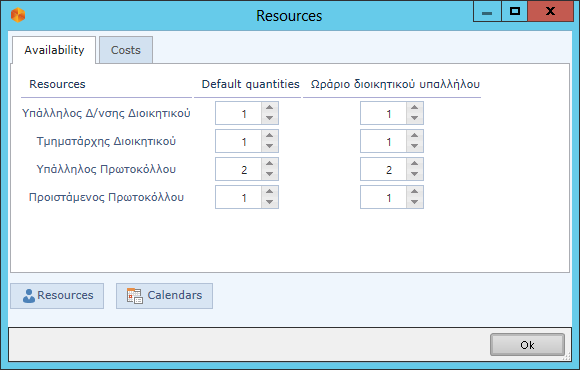Focus Ωράριο field for Τμηματάρχης Διοικητικού
This screenshot has height=370, width=580.
pos(384,141)
